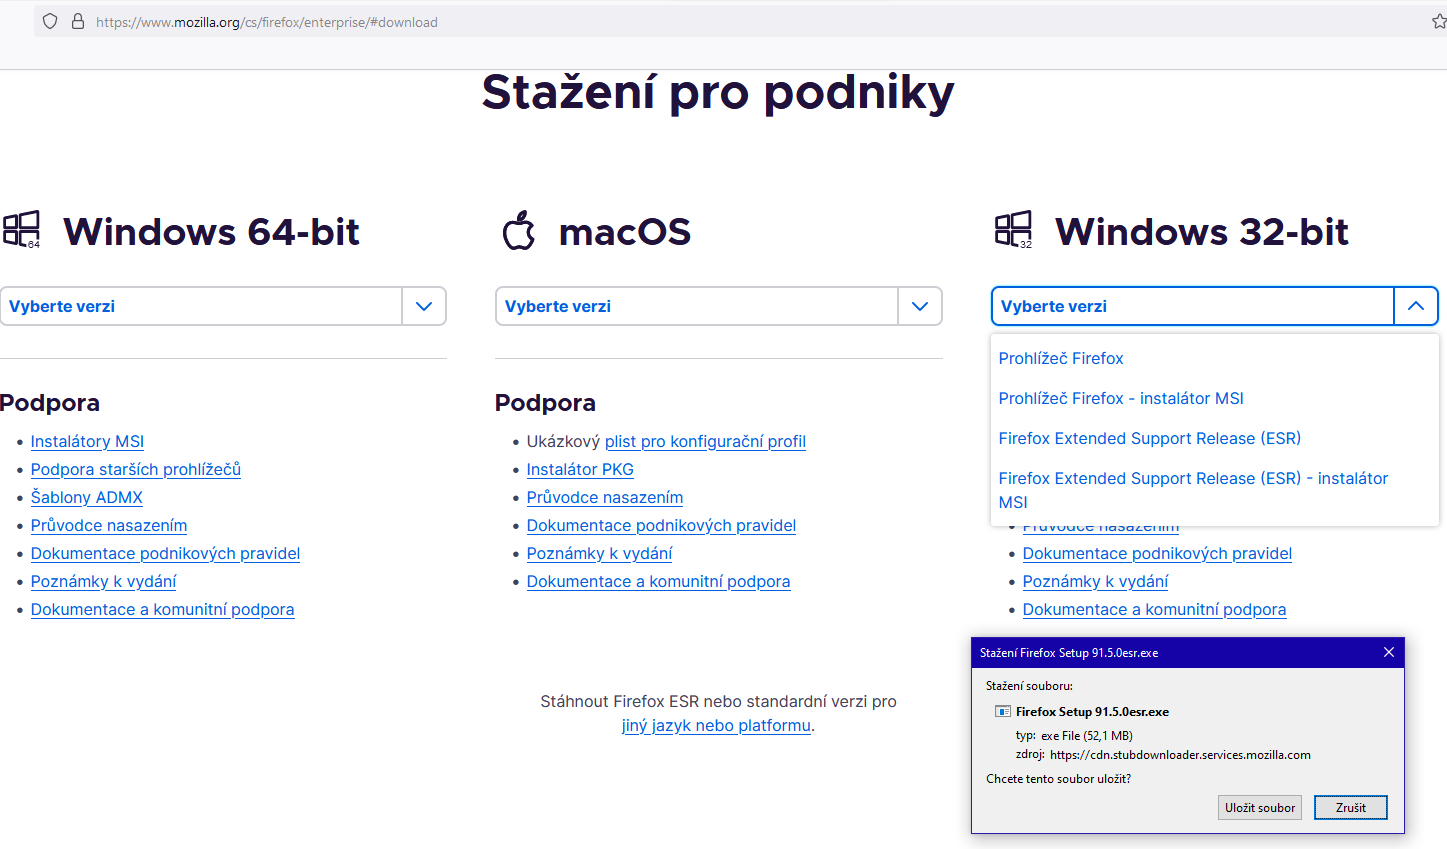This screenshot has height=849, width=1447.
Task: Cancel the download with Zrušit
Action: point(1350,807)
